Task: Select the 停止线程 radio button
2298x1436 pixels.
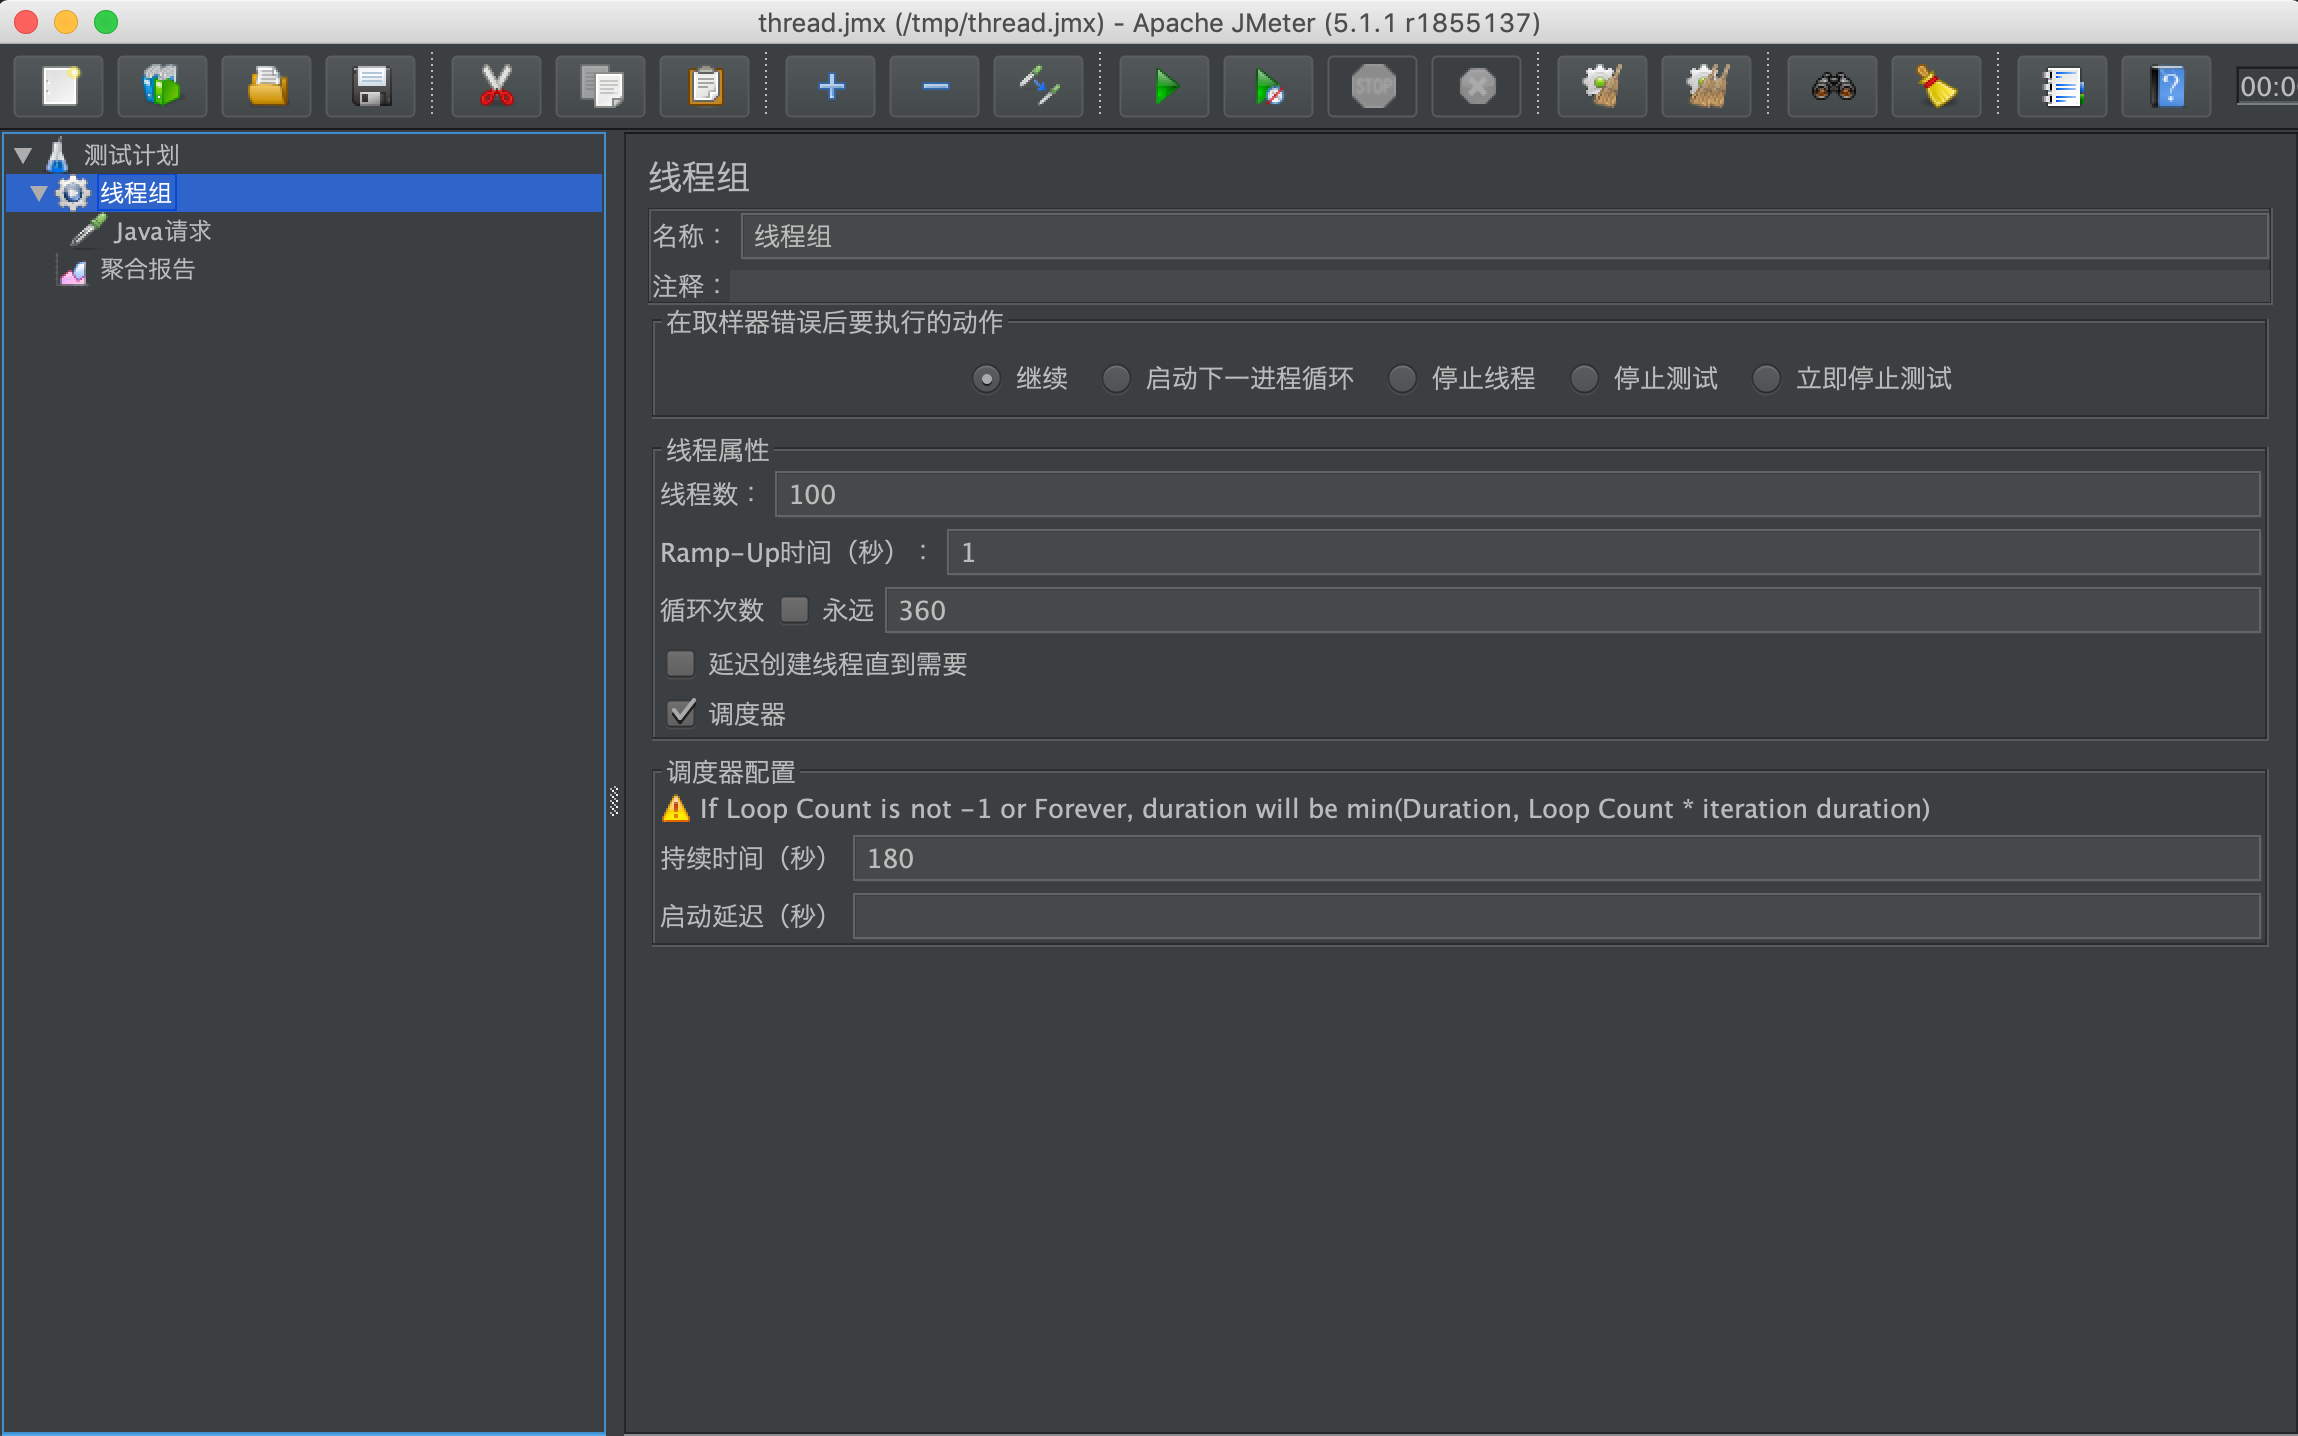Action: pos(1402,379)
